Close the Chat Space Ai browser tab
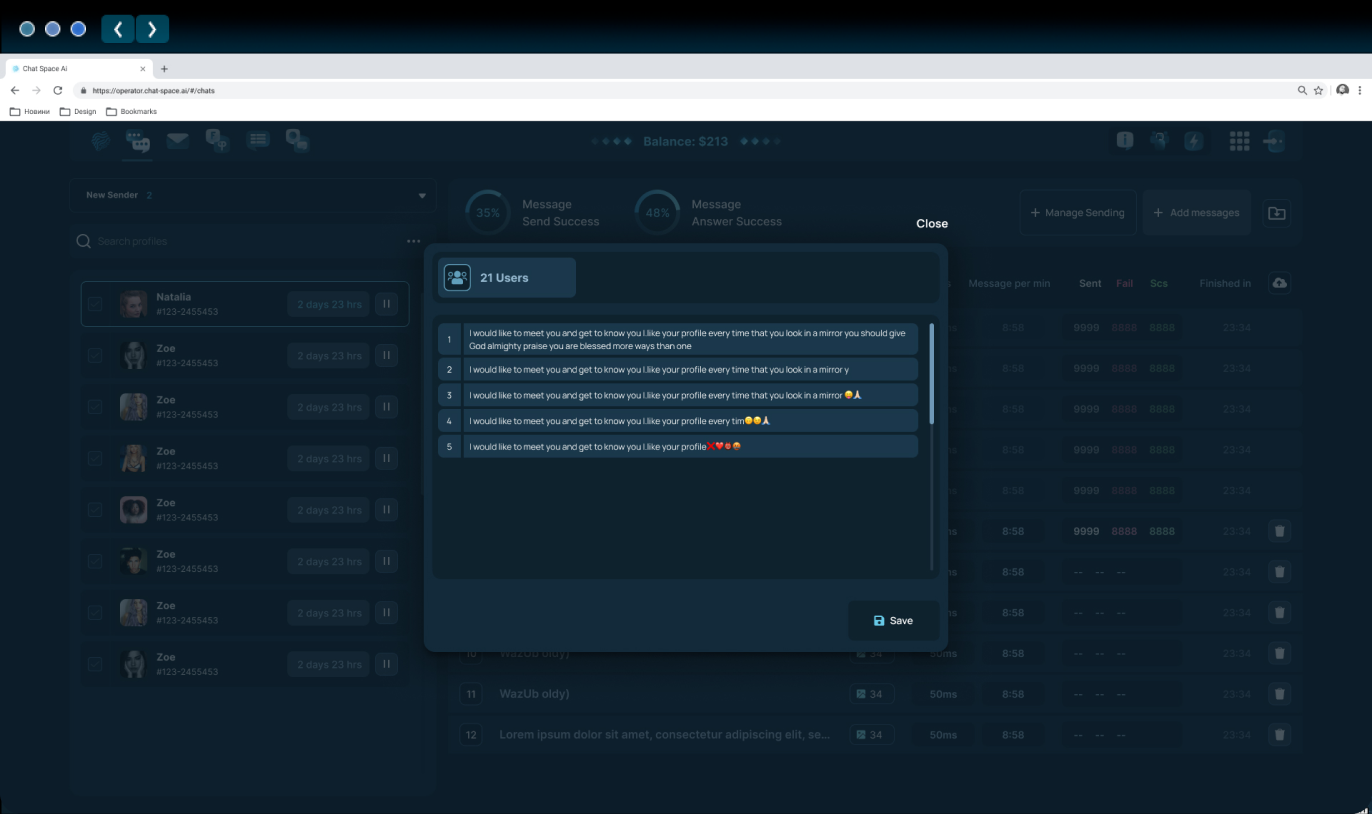Viewport: 1372px width, 814px height. (143, 69)
